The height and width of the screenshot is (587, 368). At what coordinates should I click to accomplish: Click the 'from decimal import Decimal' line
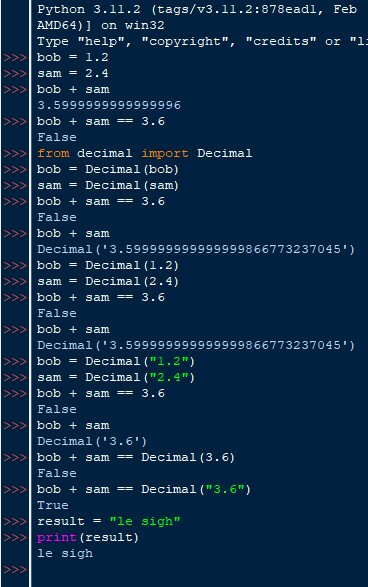click(145, 153)
